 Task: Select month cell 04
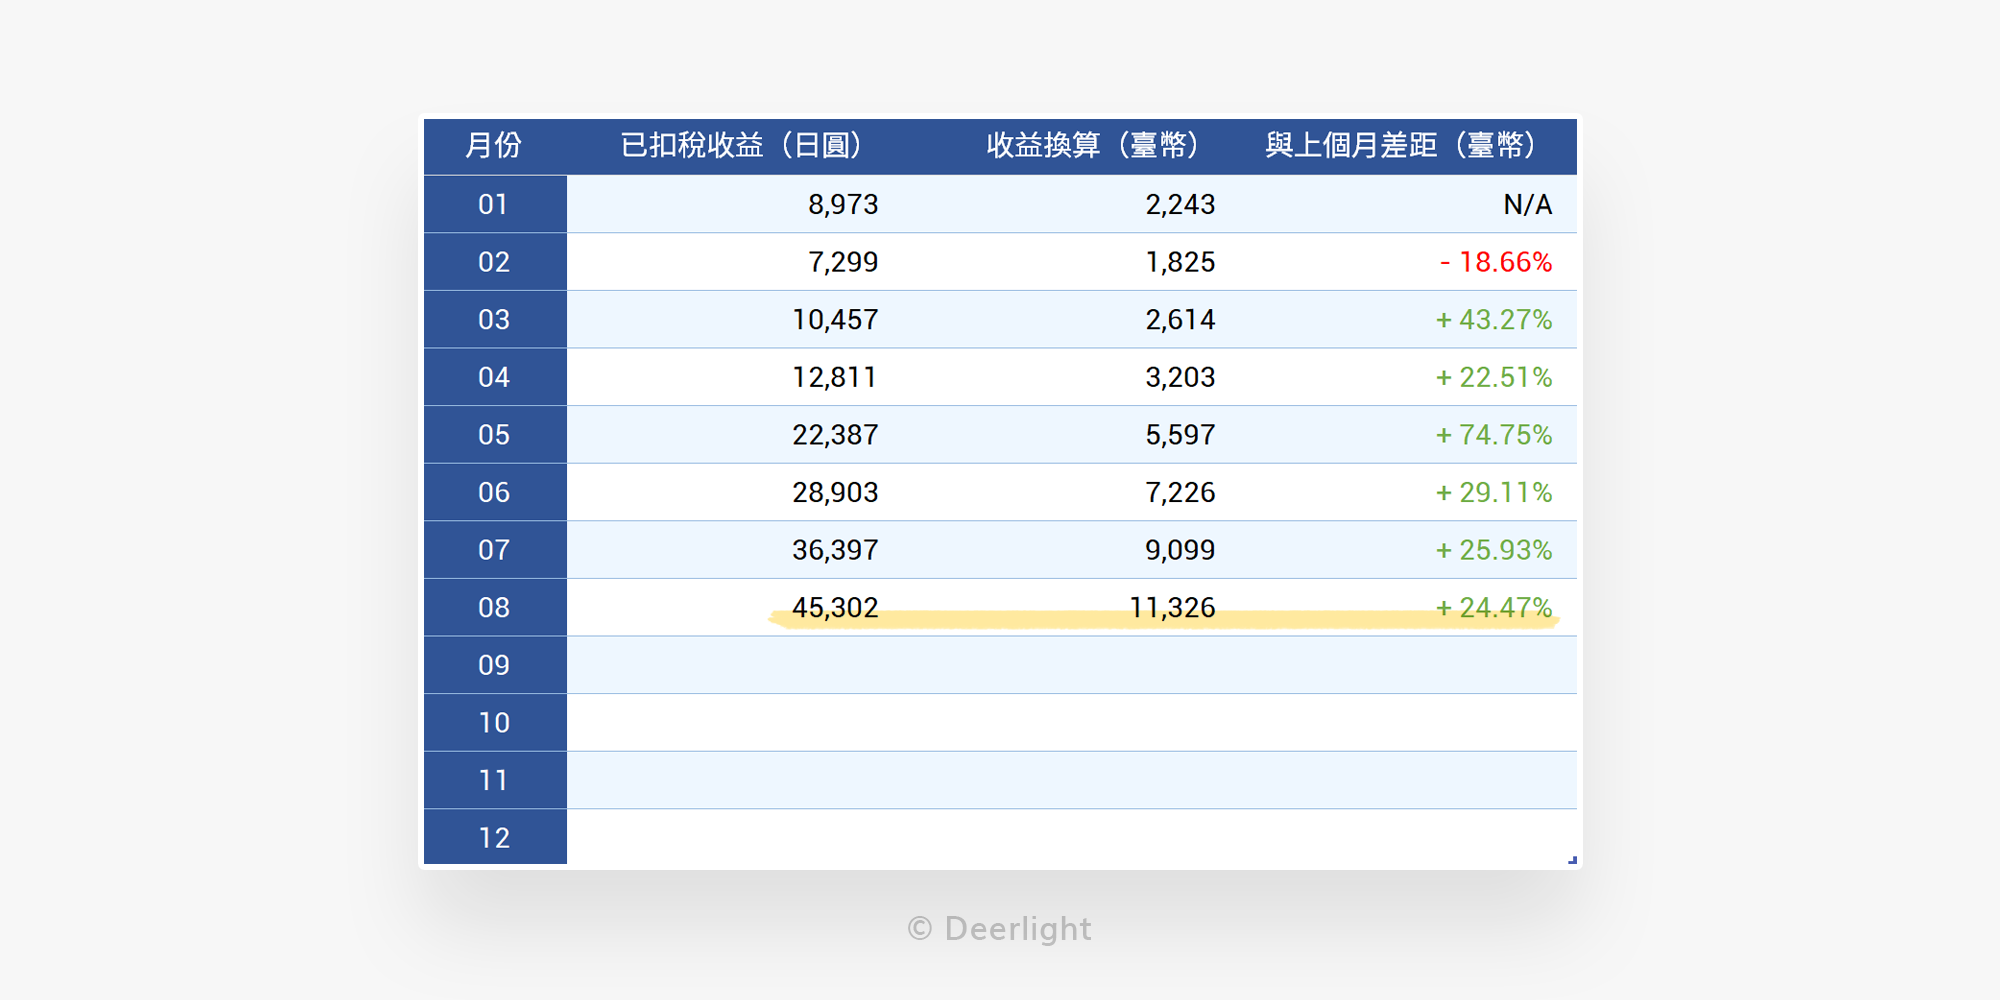(495, 377)
